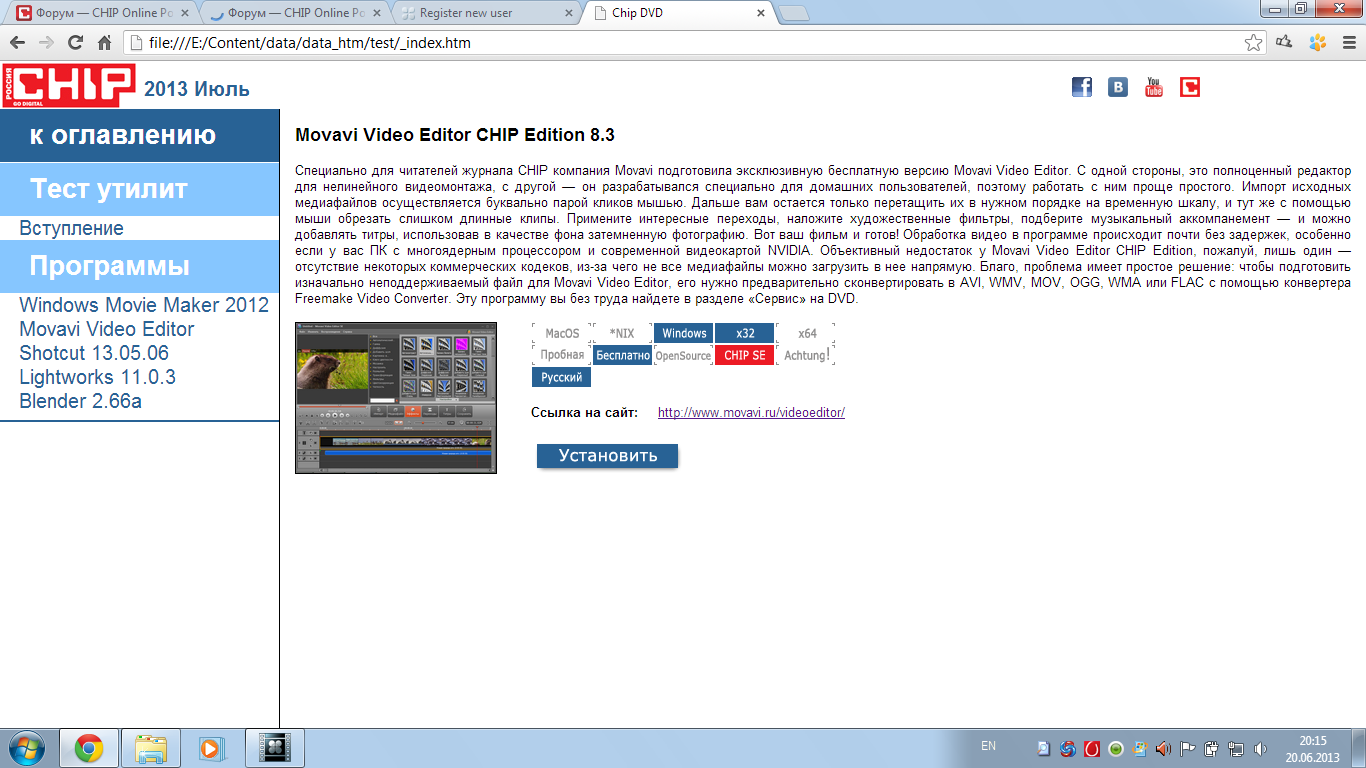Click the red Opera tray icon
The width and height of the screenshot is (1366, 768).
tap(1093, 748)
